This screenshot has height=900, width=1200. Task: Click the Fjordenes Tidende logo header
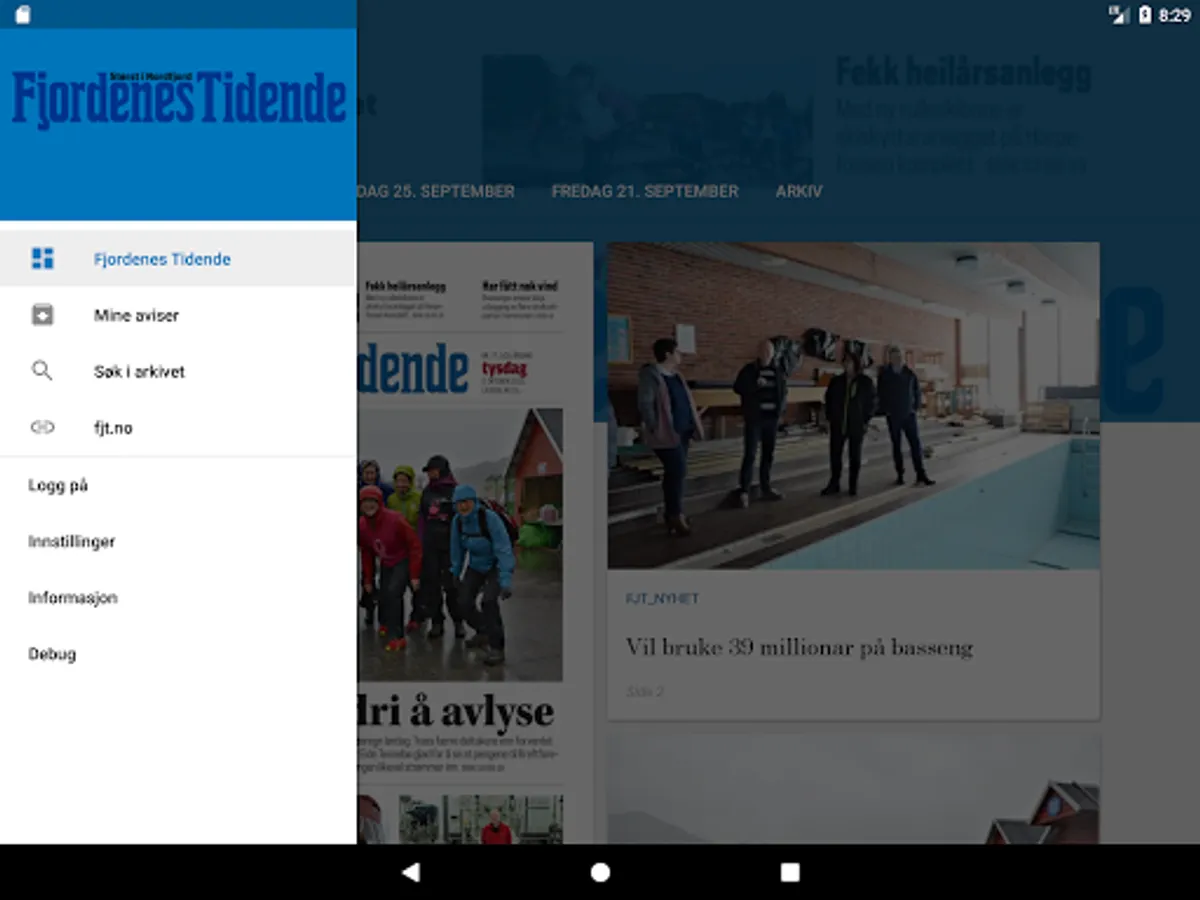(x=179, y=100)
